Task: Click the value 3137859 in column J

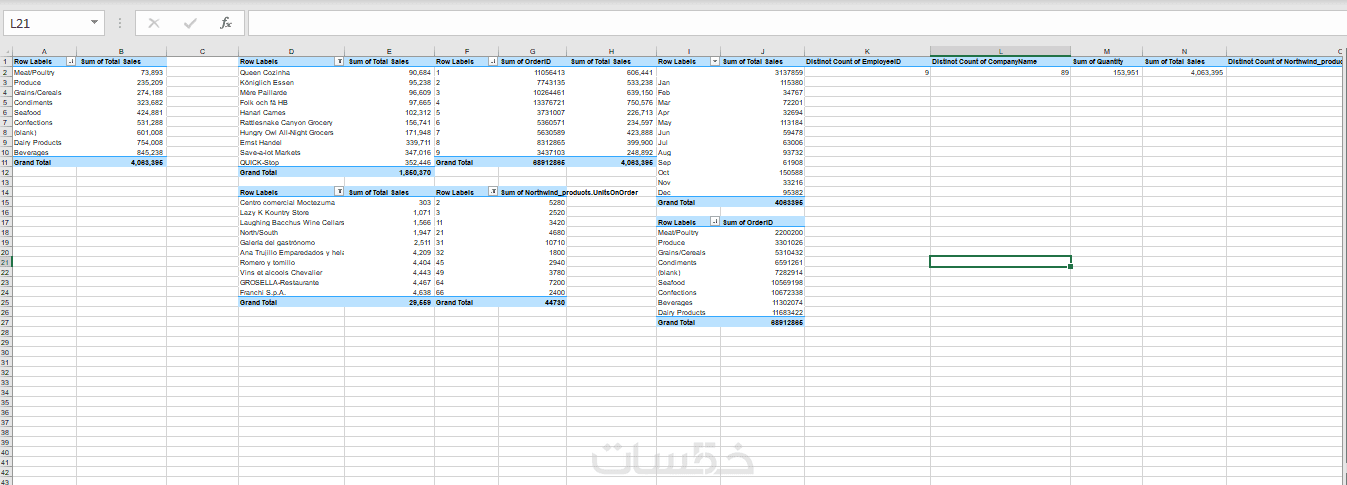Action: pyautogui.click(x=762, y=72)
